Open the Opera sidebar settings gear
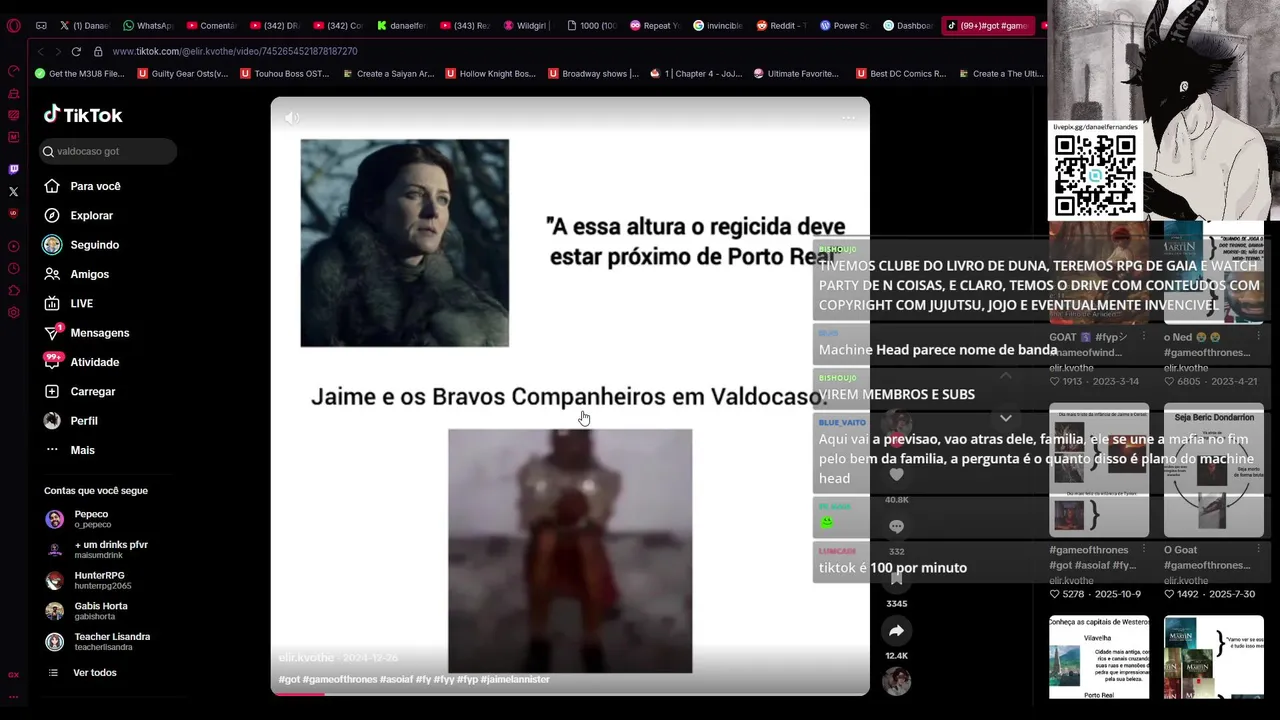Screen dimensions: 1280x720 tap(13, 312)
